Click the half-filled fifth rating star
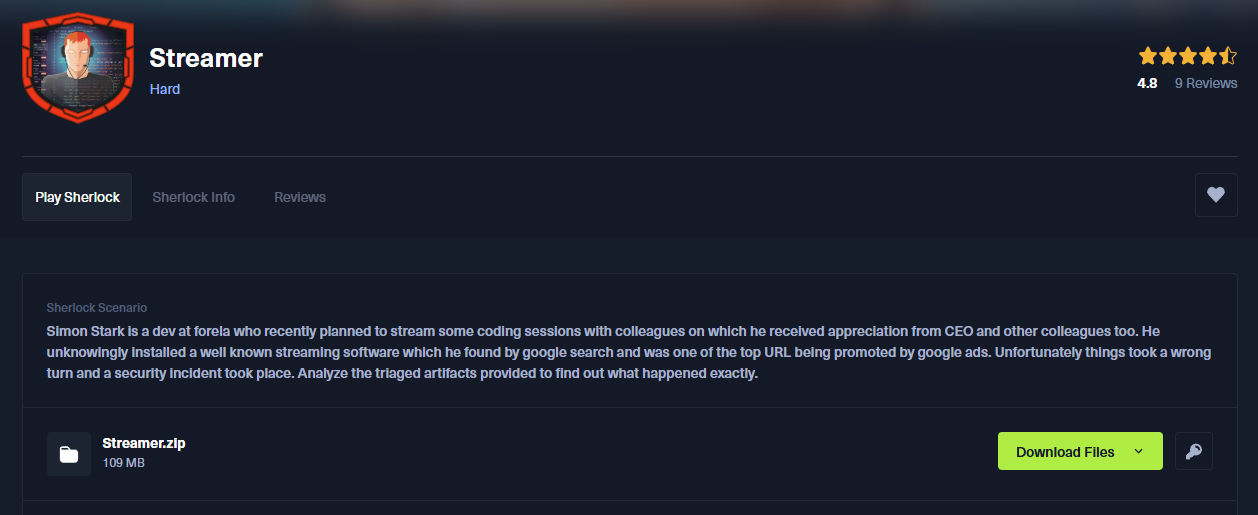Image resolution: width=1258 pixels, height=515 pixels. (x=1228, y=56)
